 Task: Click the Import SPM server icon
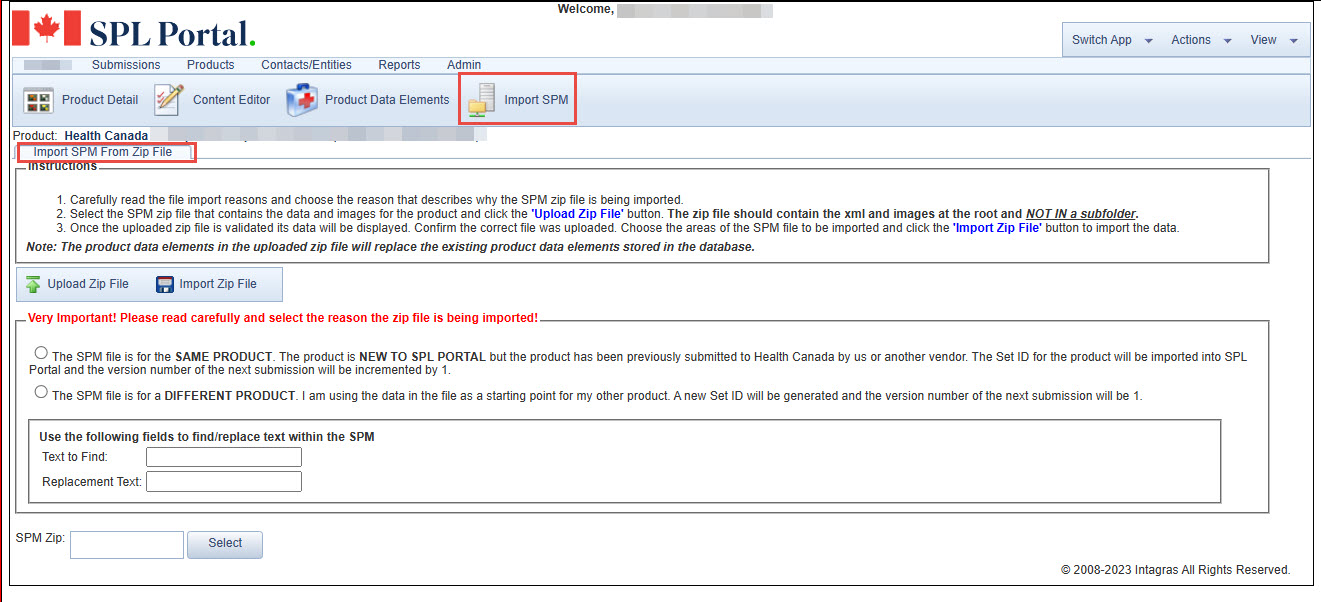[481, 100]
